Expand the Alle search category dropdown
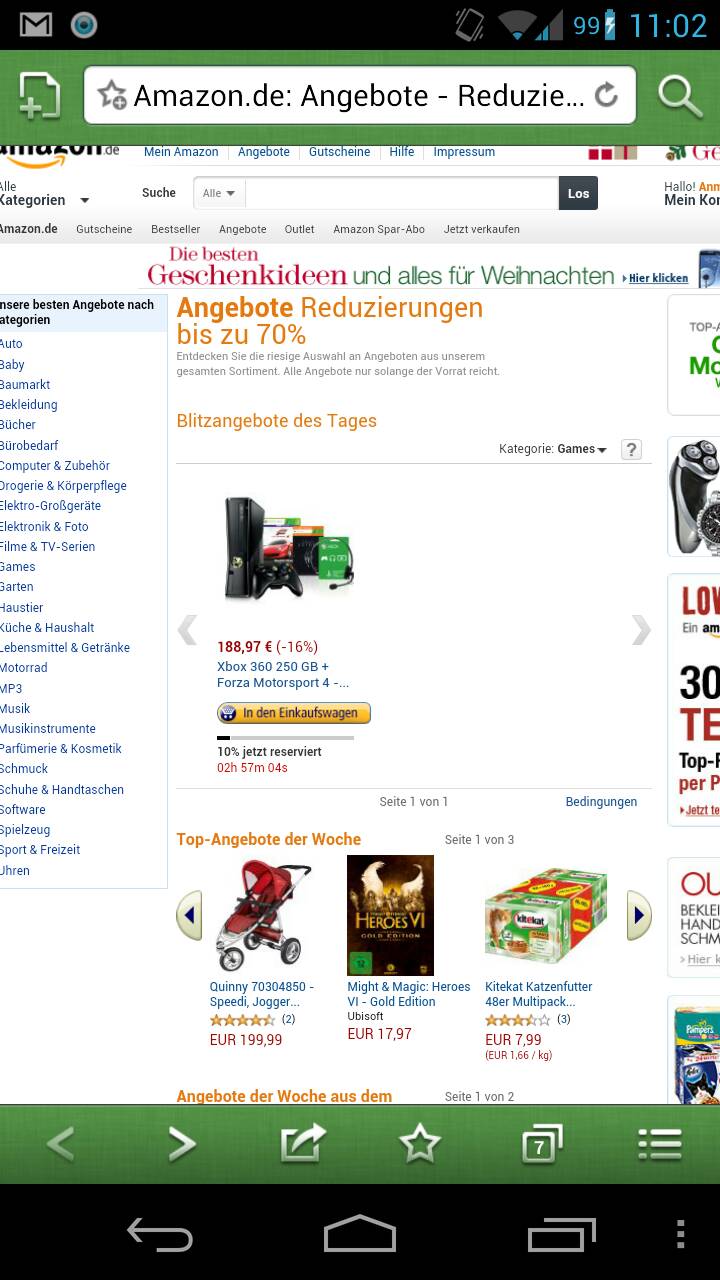The width and height of the screenshot is (720, 1280). point(219,193)
